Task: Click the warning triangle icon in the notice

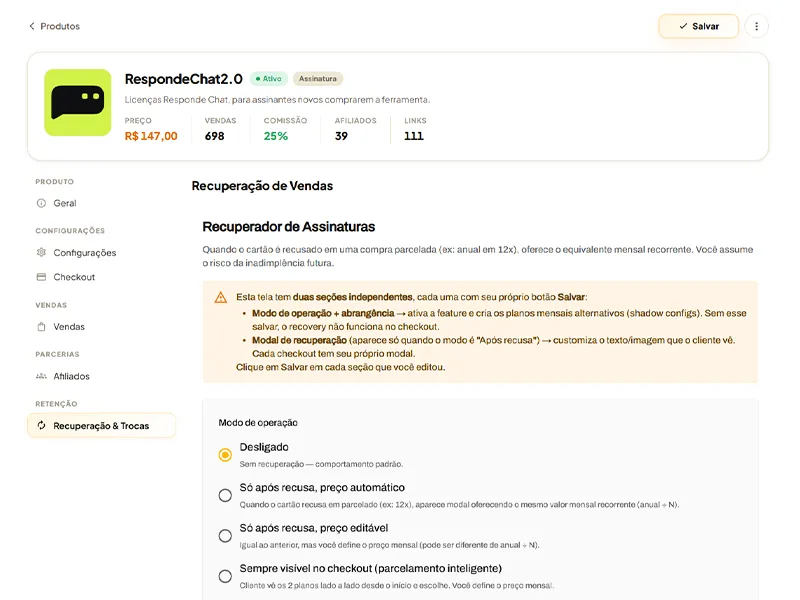Action: pyautogui.click(x=220, y=297)
